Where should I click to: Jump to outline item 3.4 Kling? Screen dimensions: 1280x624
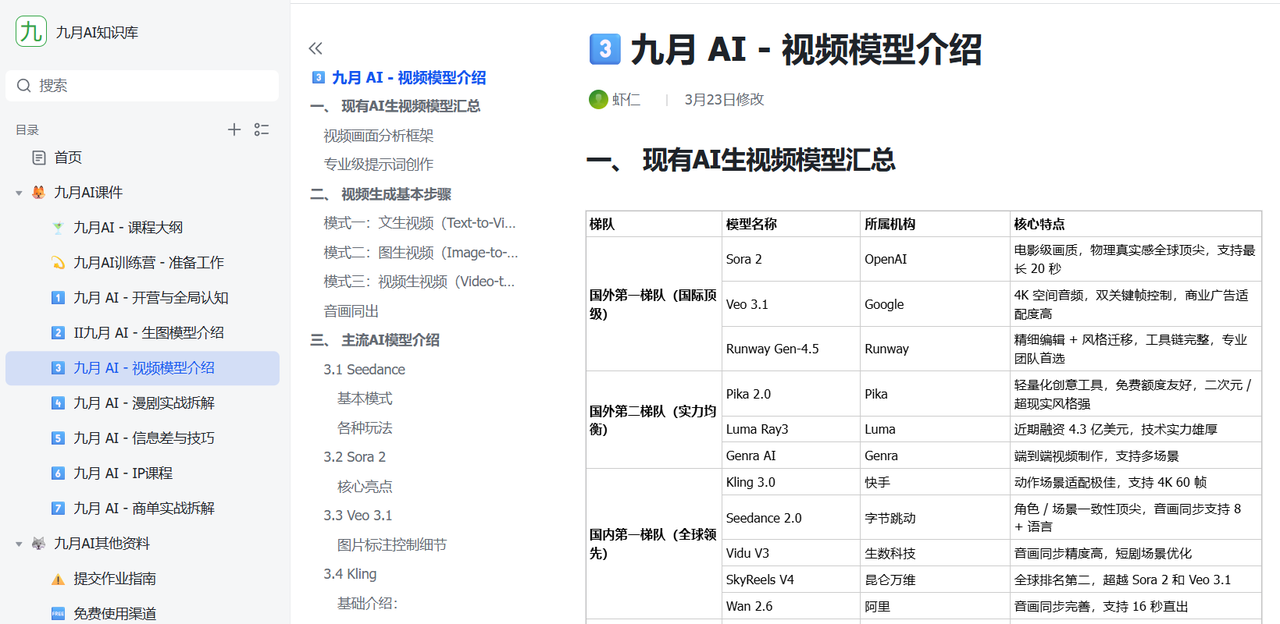pyautogui.click(x=350, y=574)
